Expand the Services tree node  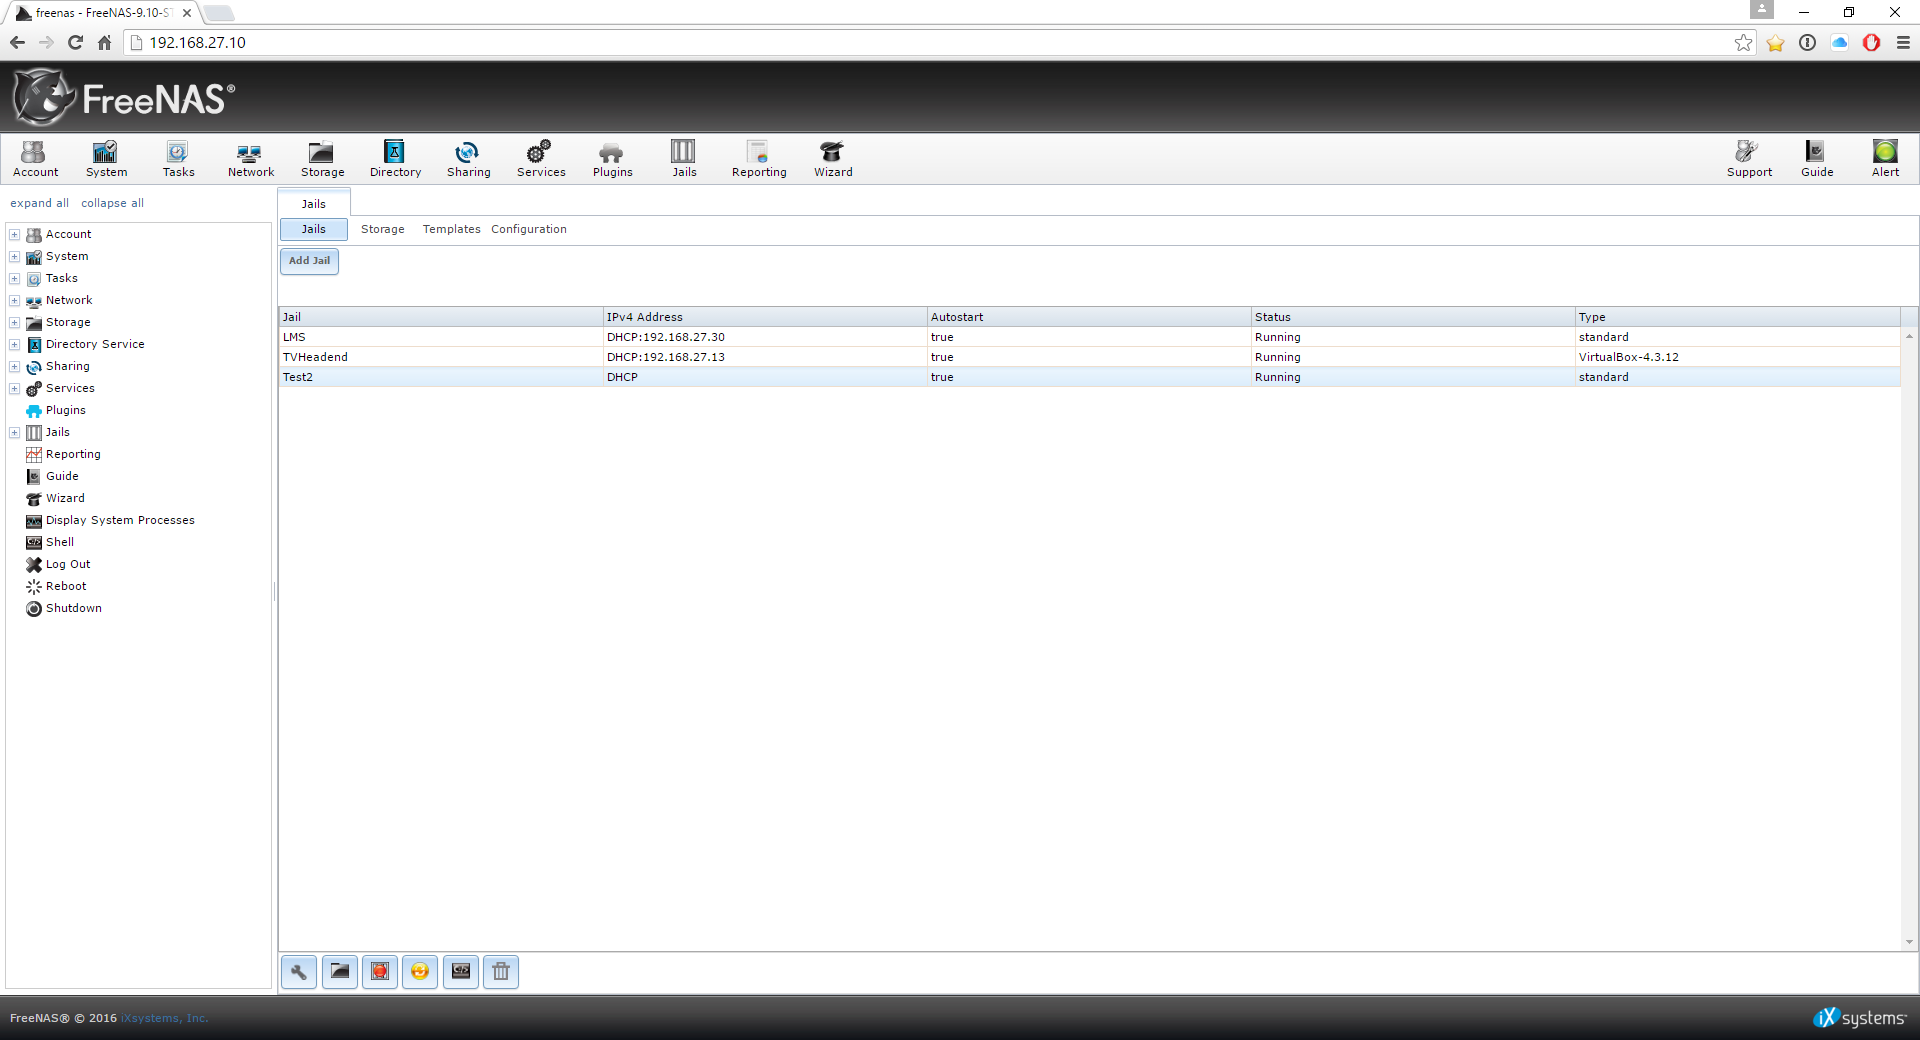pyautogui.click(x=15, y=388)
